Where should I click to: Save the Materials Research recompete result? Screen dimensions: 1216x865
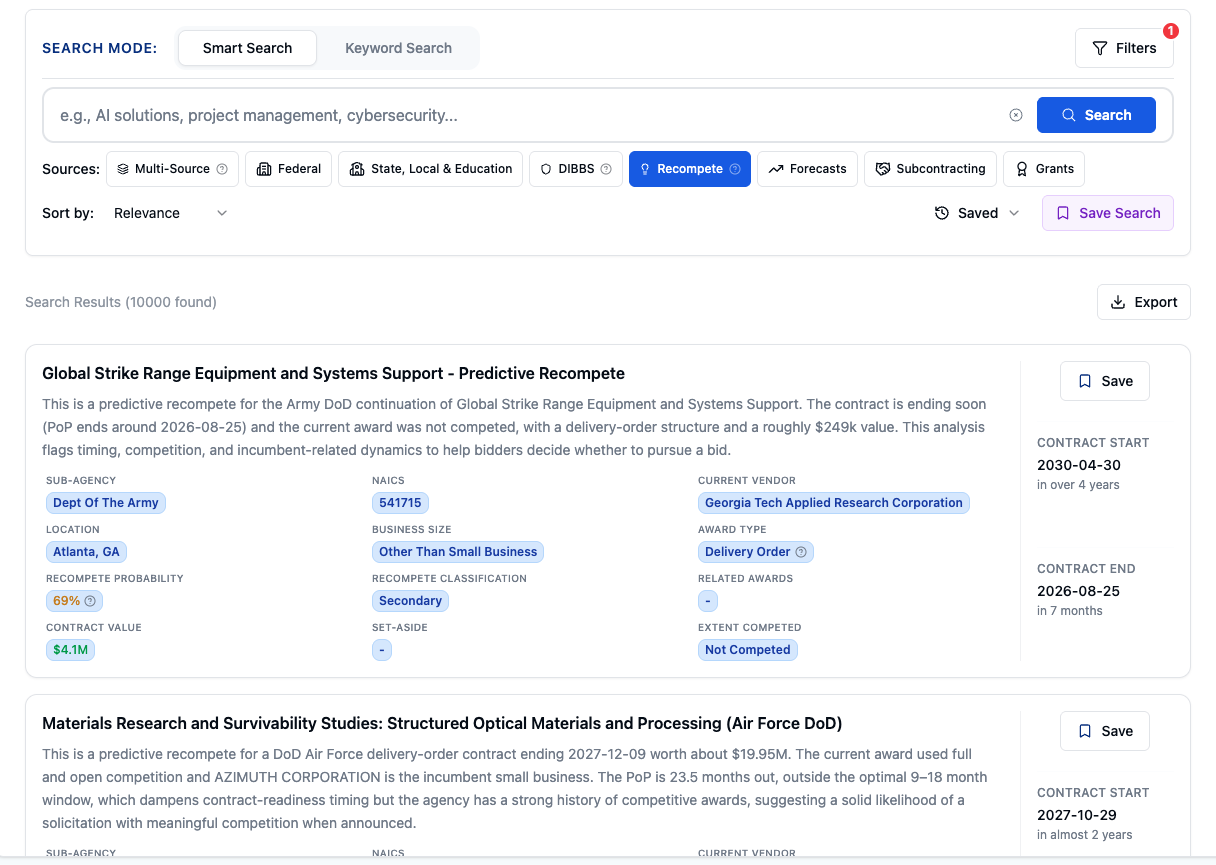tap(1104, 730)
